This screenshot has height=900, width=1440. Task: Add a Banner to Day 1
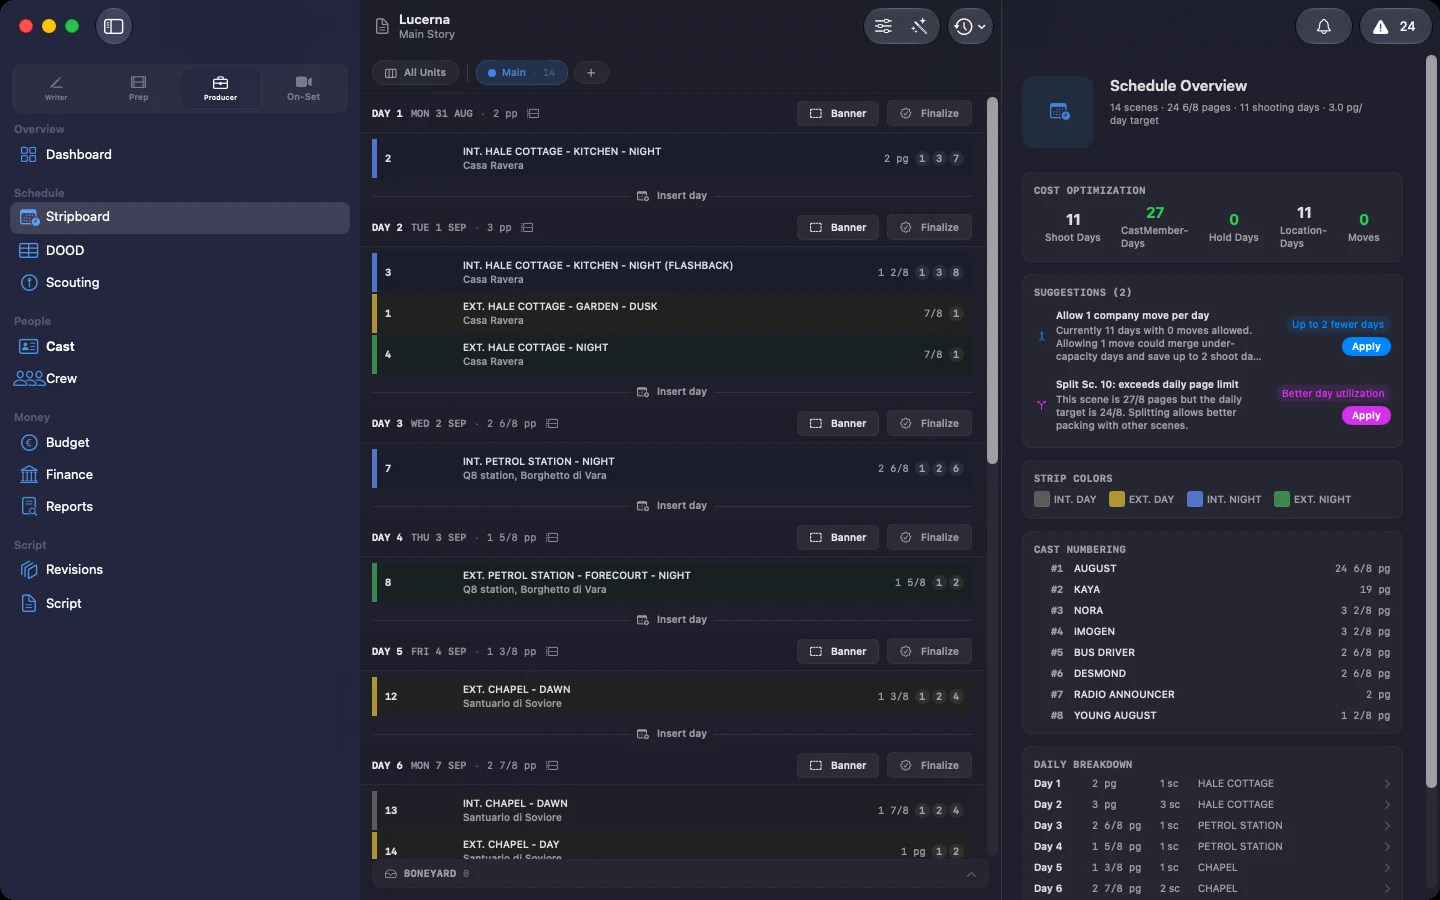(838, 114)
